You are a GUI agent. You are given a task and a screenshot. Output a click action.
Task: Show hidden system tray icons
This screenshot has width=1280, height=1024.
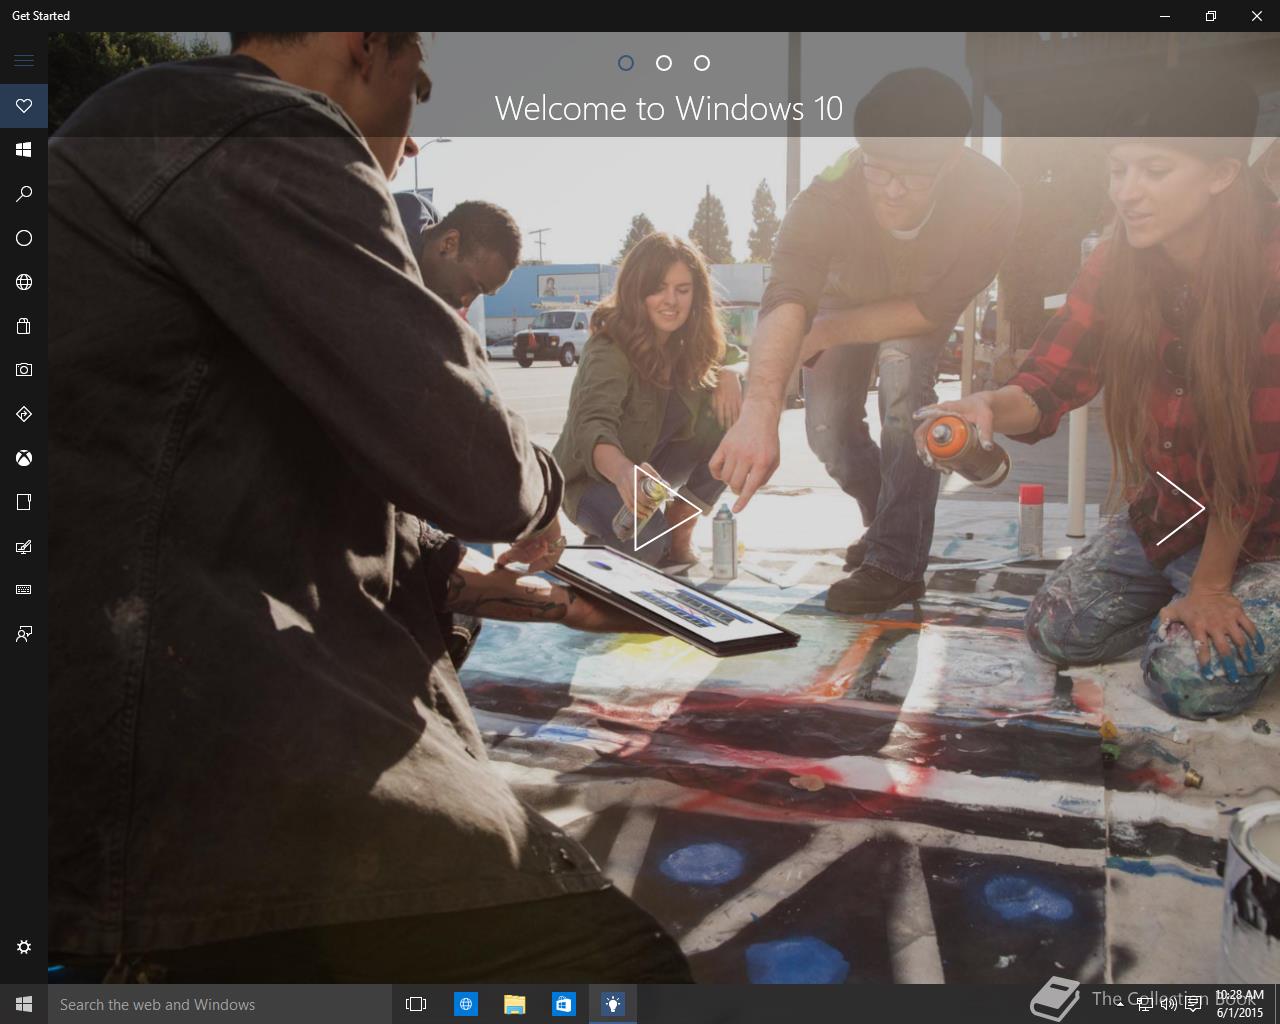(x=1120, y=1004)
